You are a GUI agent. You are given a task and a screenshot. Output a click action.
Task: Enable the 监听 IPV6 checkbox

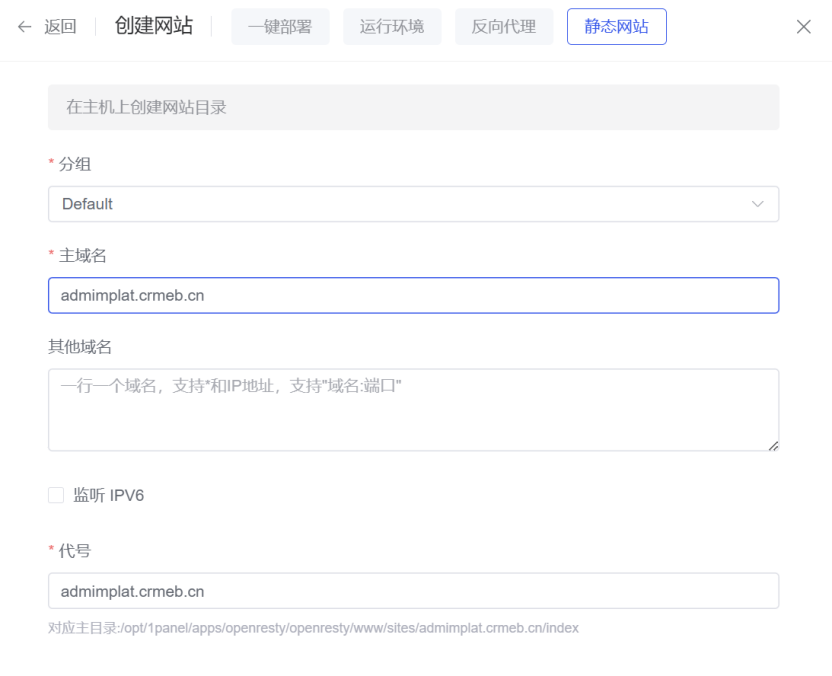click(x=56, y=495)
